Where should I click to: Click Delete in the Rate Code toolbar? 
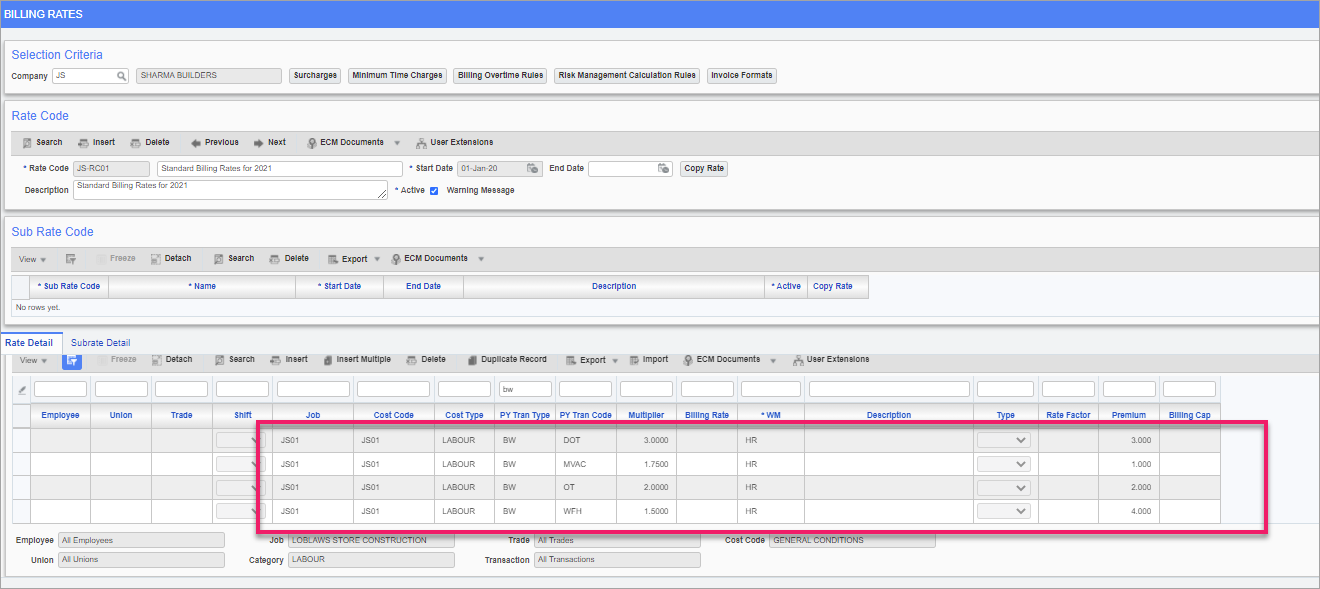click(x=150, y=142)
